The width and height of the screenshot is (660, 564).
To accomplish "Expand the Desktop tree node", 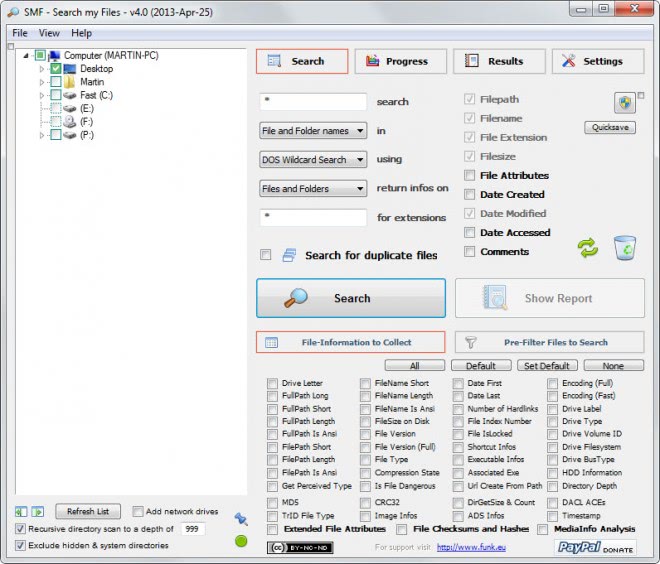I will click(42, 69).
